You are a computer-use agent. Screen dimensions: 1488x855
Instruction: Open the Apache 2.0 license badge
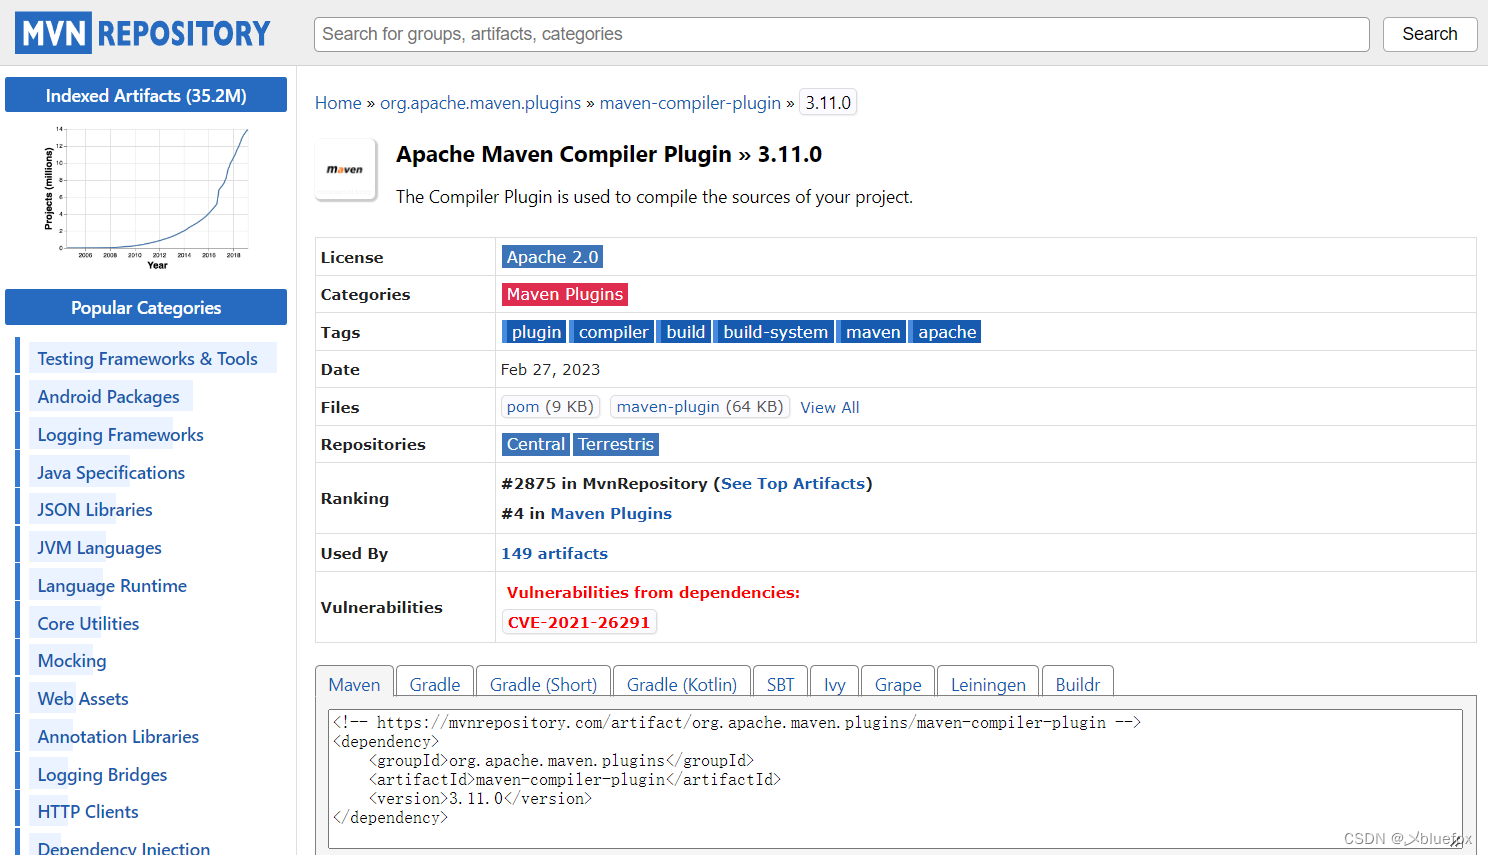click(x=551, y=256)
